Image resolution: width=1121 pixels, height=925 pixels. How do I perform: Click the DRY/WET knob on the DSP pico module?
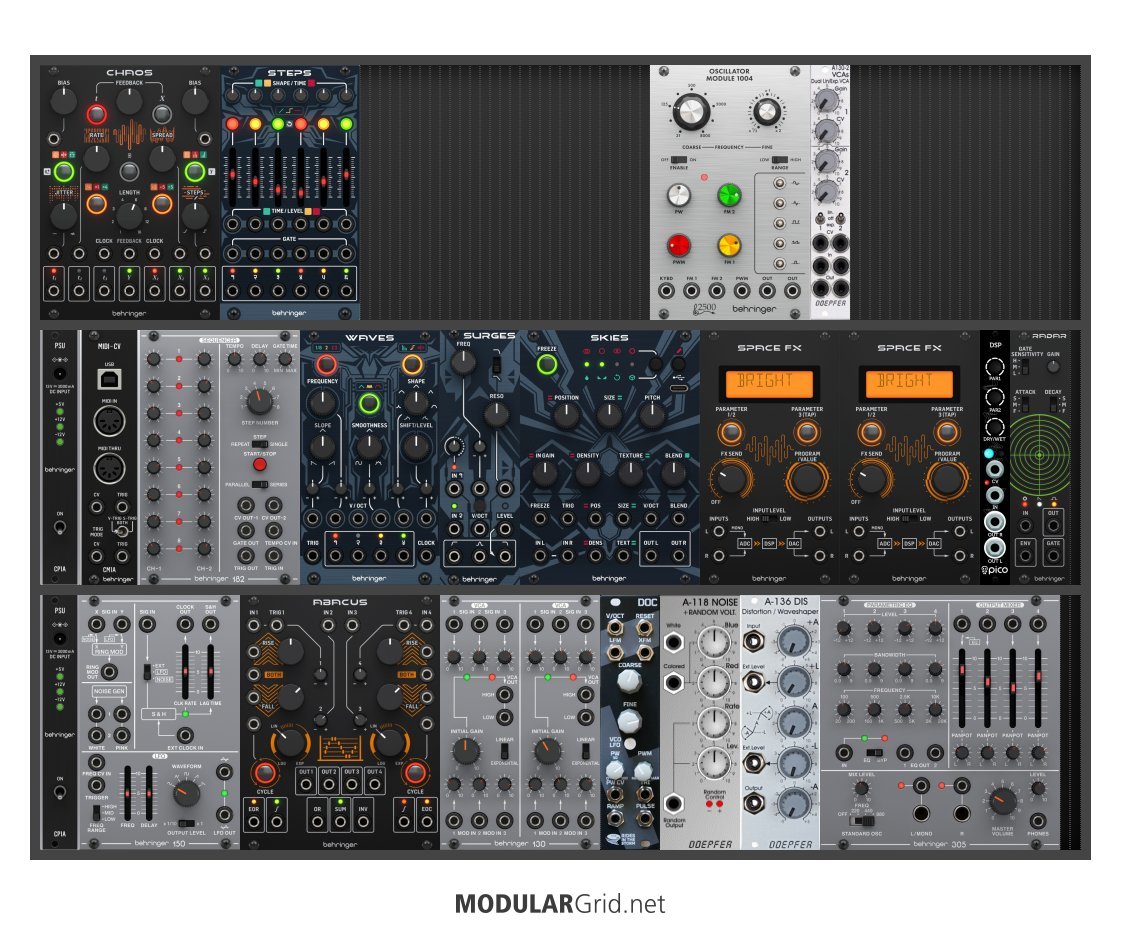(x=994, y=427)
